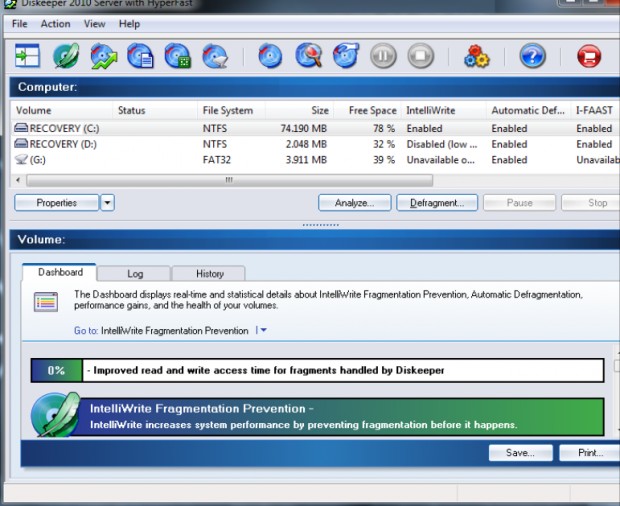Click the Disabled (low ... IntelliWrite cell
Image resolution: width=620 pixels, height=506 pixels.
tap(442, 144)
